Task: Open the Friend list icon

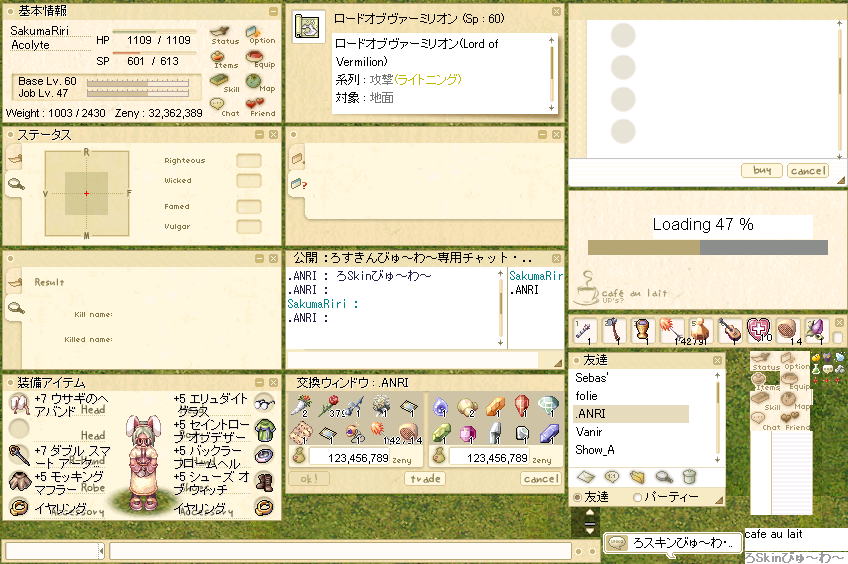Action: pos(261,108)
